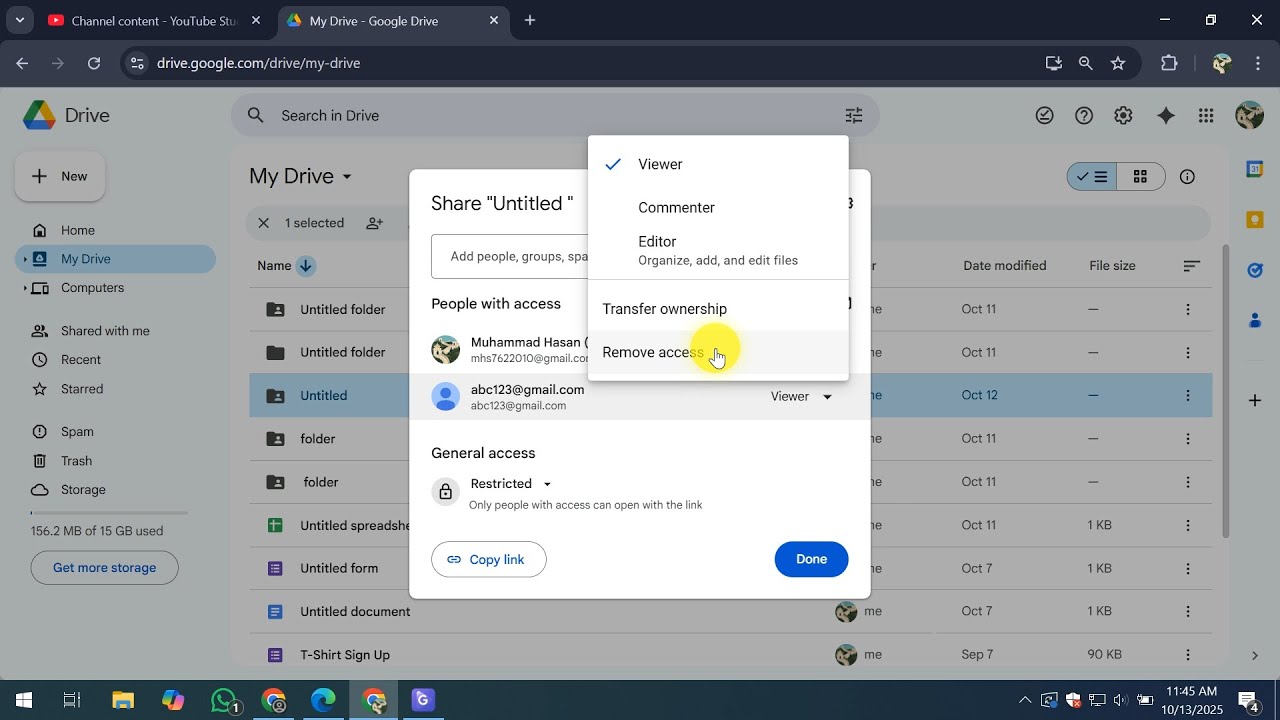Open Drive settings gear icon
The height and width of the screenshot is (720, 1280).
pos(1123,116)
